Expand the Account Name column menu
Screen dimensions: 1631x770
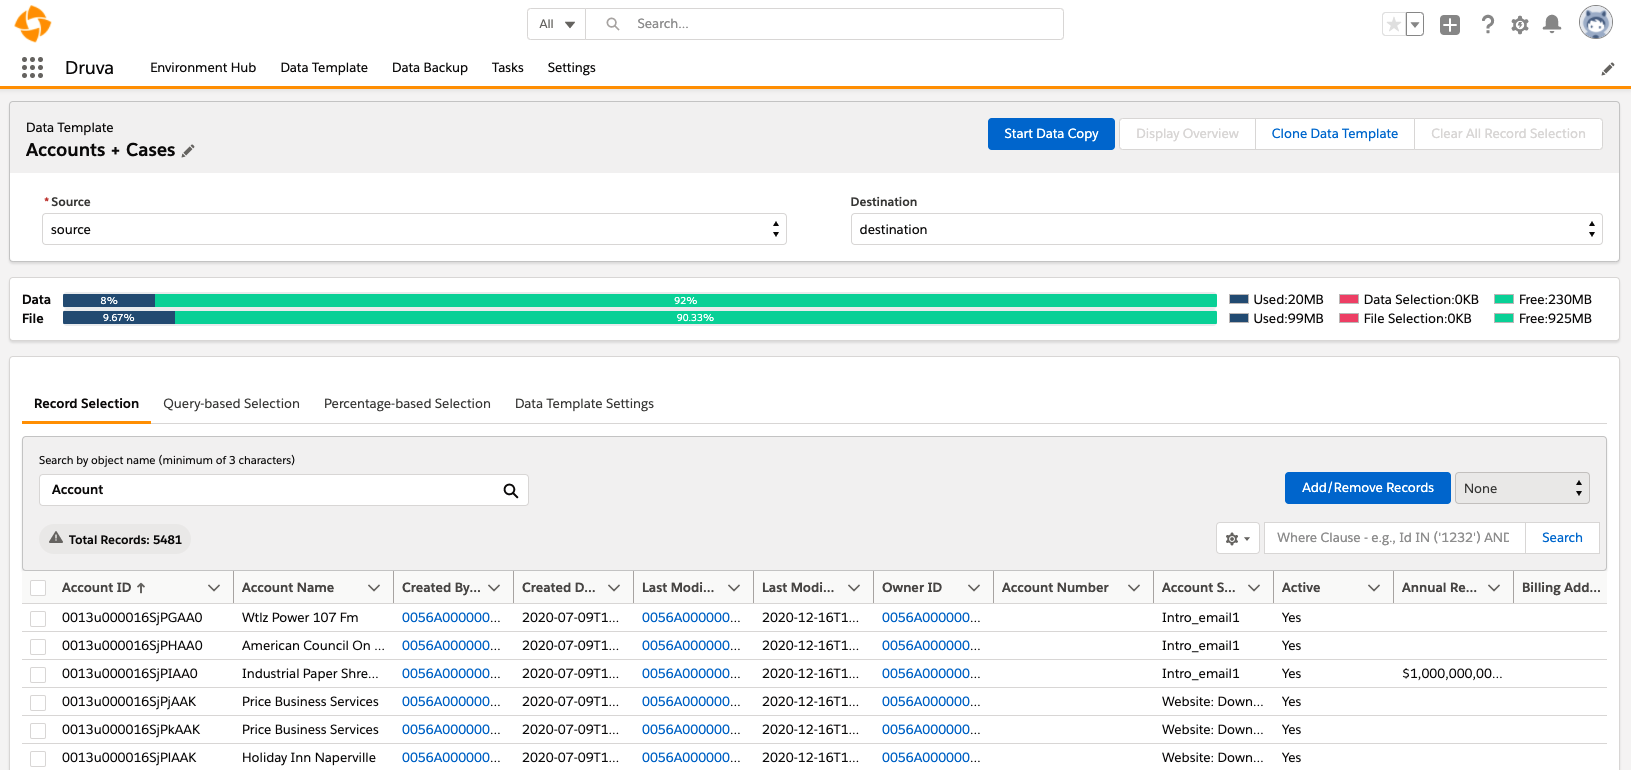pyautogui.click(x=374, y=588)
